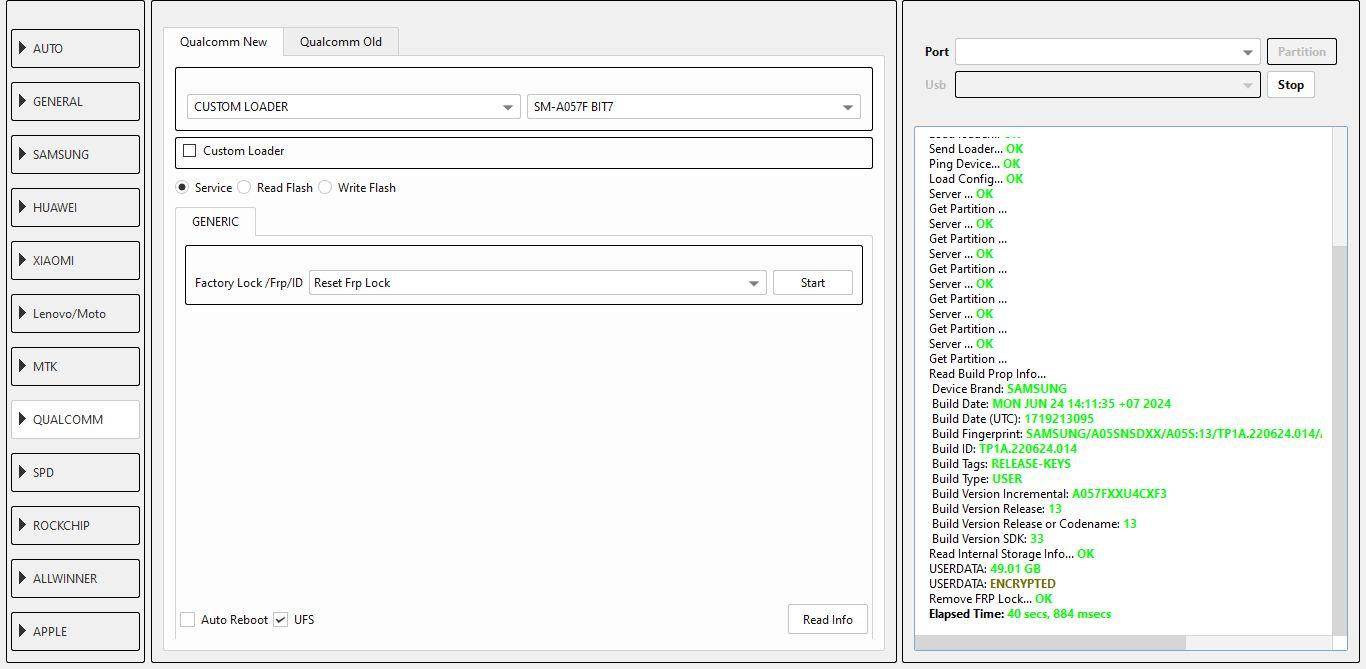Viewport: 1366px width, 669px height.
Task: Open the CUSTOM LOADER dropdown
Action: [354, 107]
